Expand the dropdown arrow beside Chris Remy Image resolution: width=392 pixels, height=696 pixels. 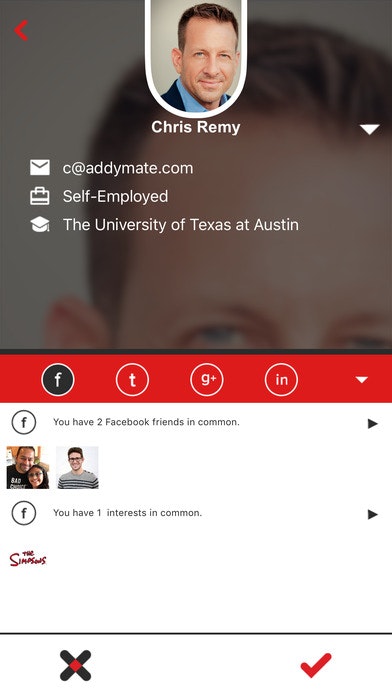click(x=369, y=129)
